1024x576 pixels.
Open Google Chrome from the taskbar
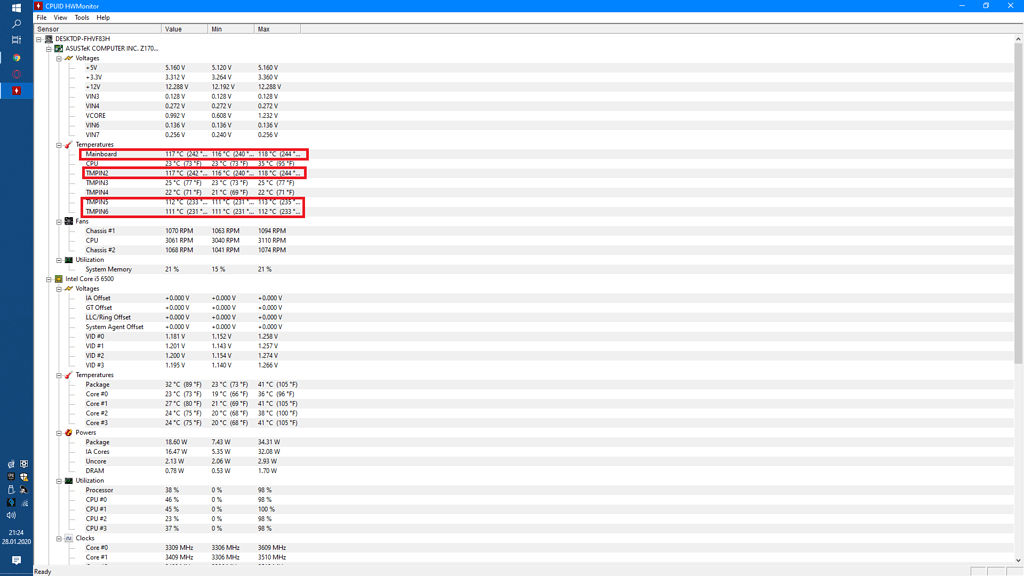(16, 58)
